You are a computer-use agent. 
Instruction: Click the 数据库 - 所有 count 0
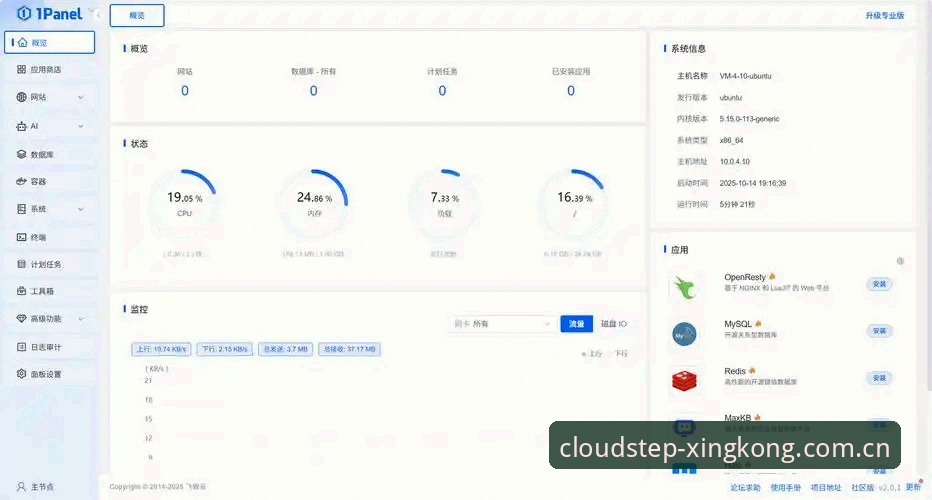click(x=313, y=91)
